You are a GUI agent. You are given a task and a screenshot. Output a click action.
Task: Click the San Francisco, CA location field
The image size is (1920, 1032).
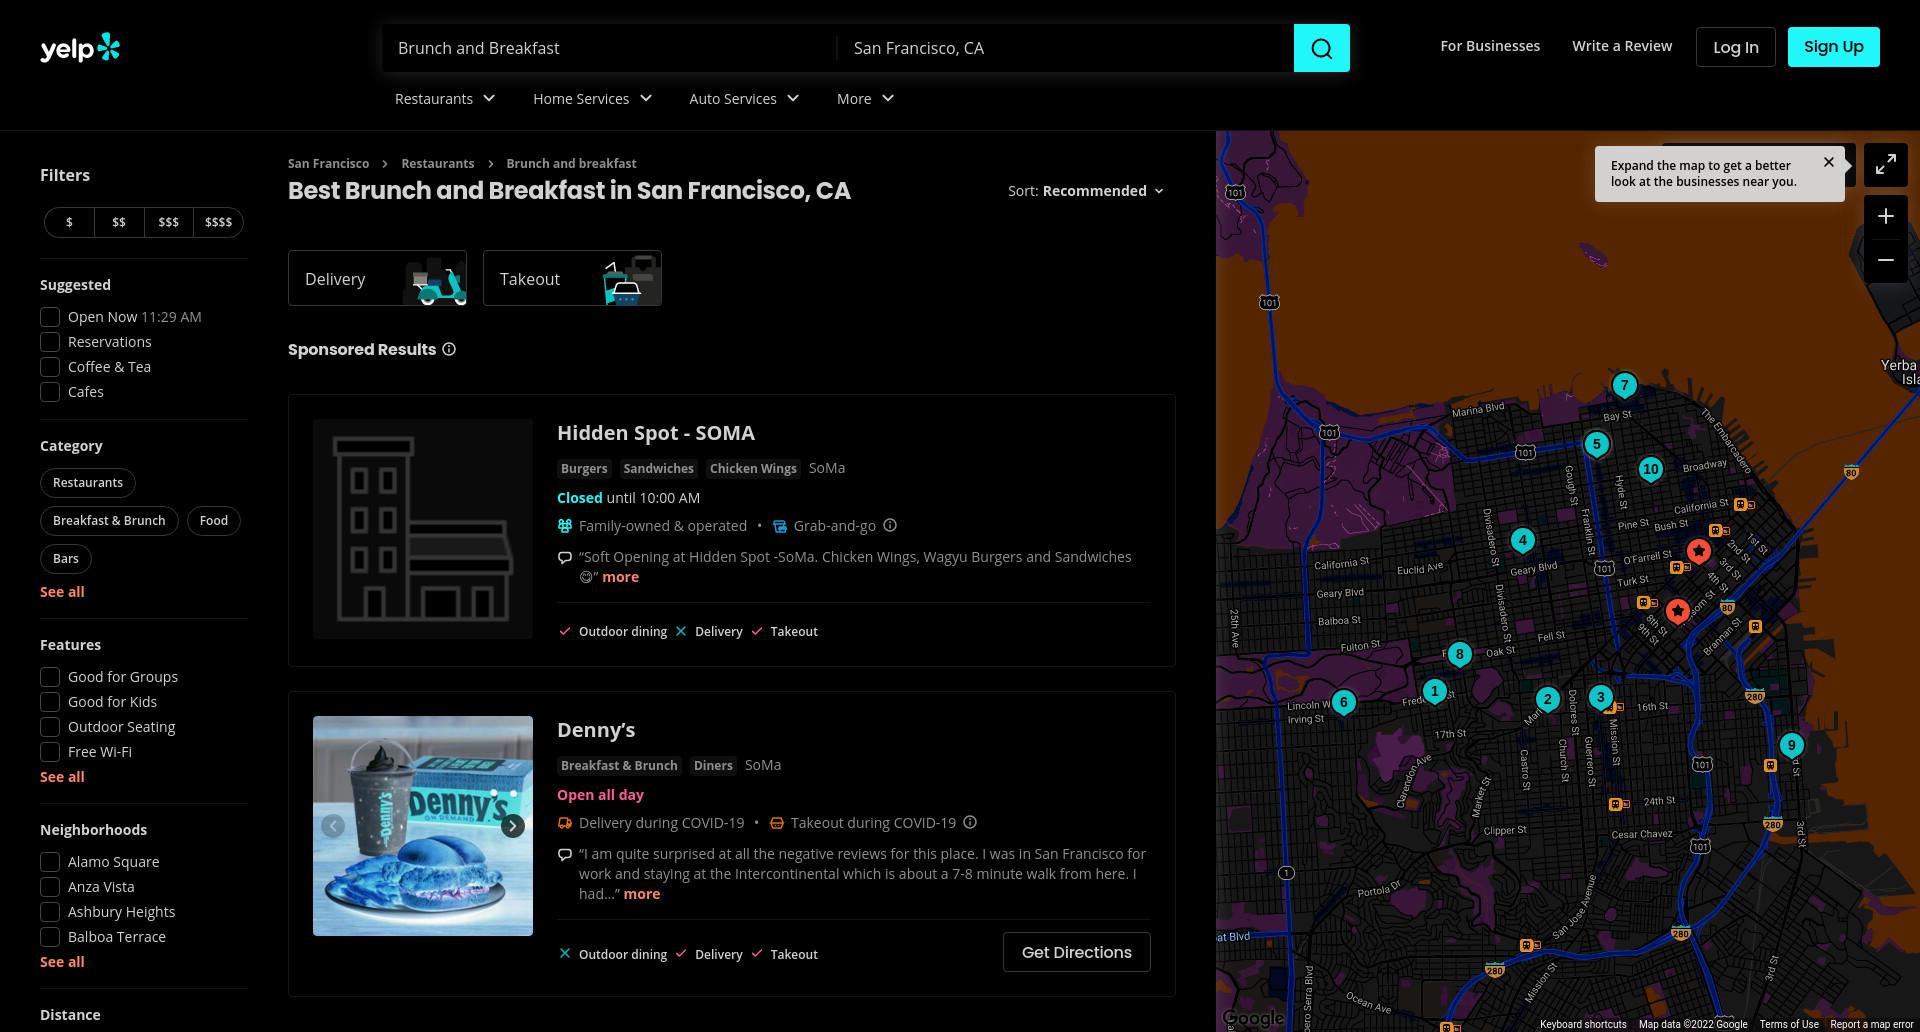click(1065, 48)
